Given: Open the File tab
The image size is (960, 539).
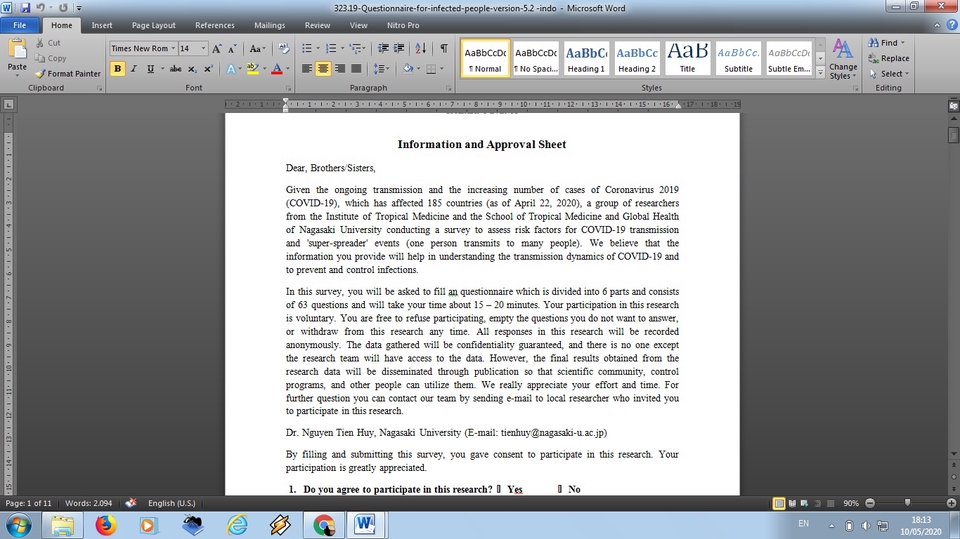Looking at the screenshot, I should (20, 25).
